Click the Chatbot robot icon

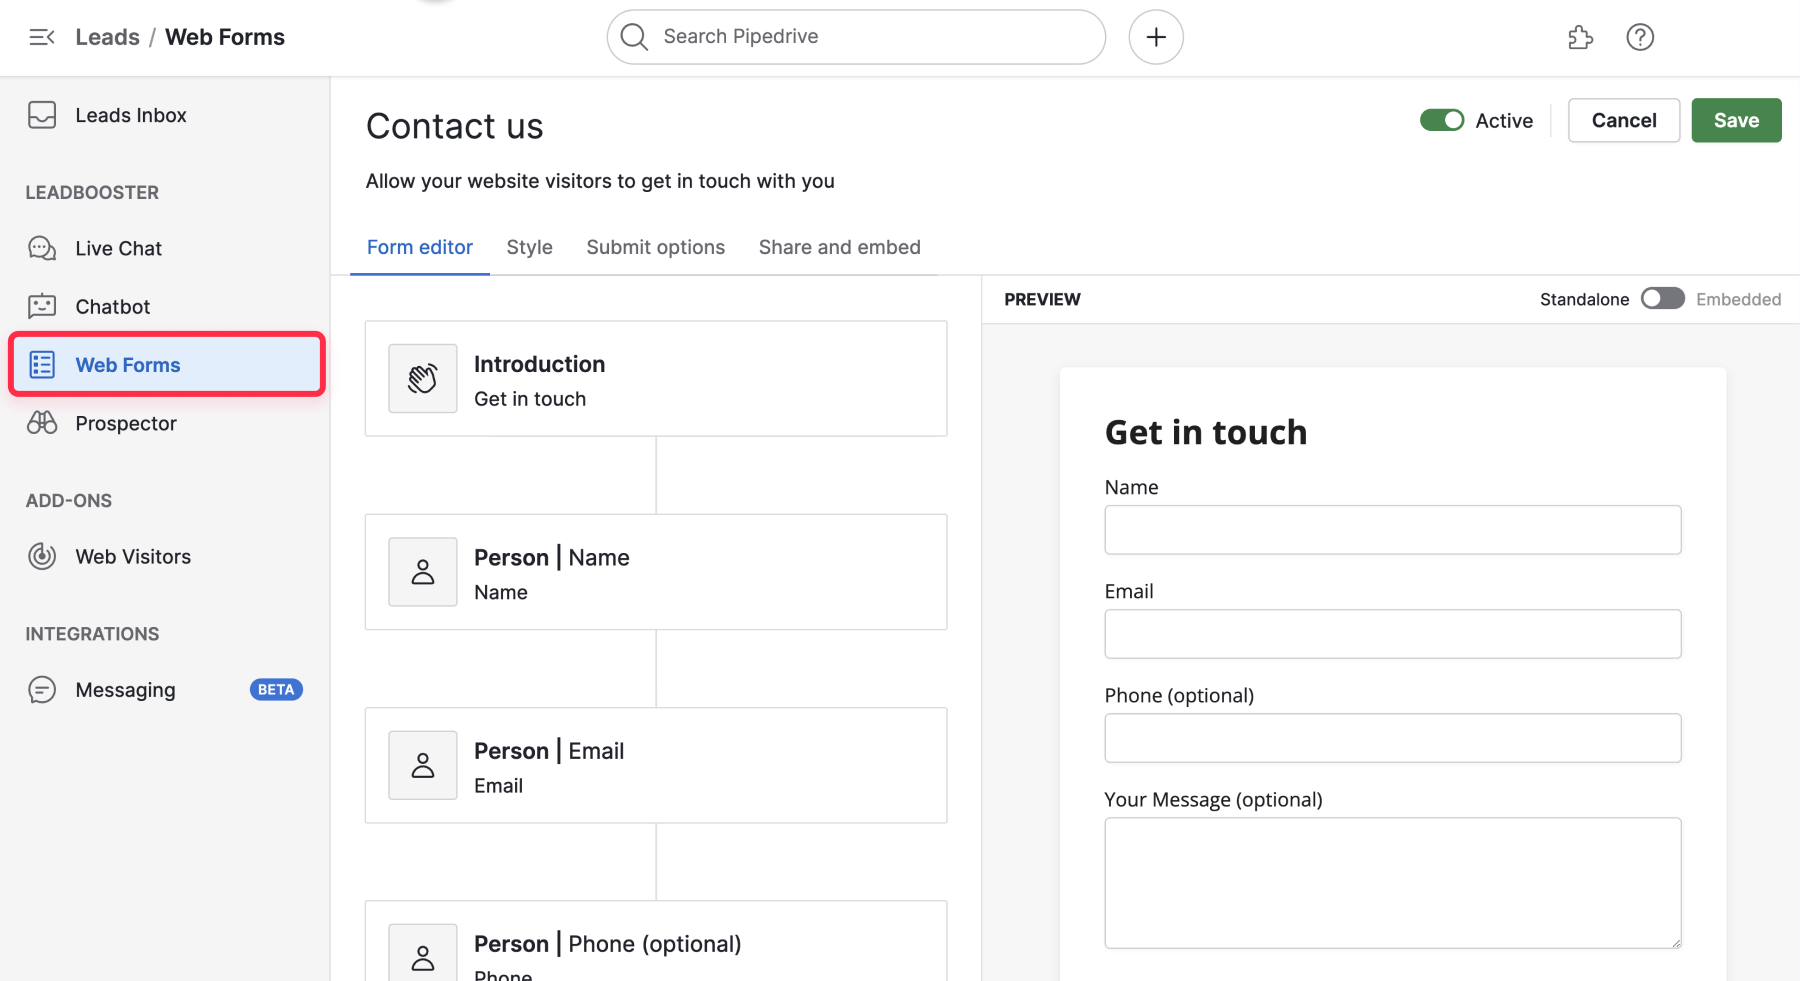coord(42,306)
